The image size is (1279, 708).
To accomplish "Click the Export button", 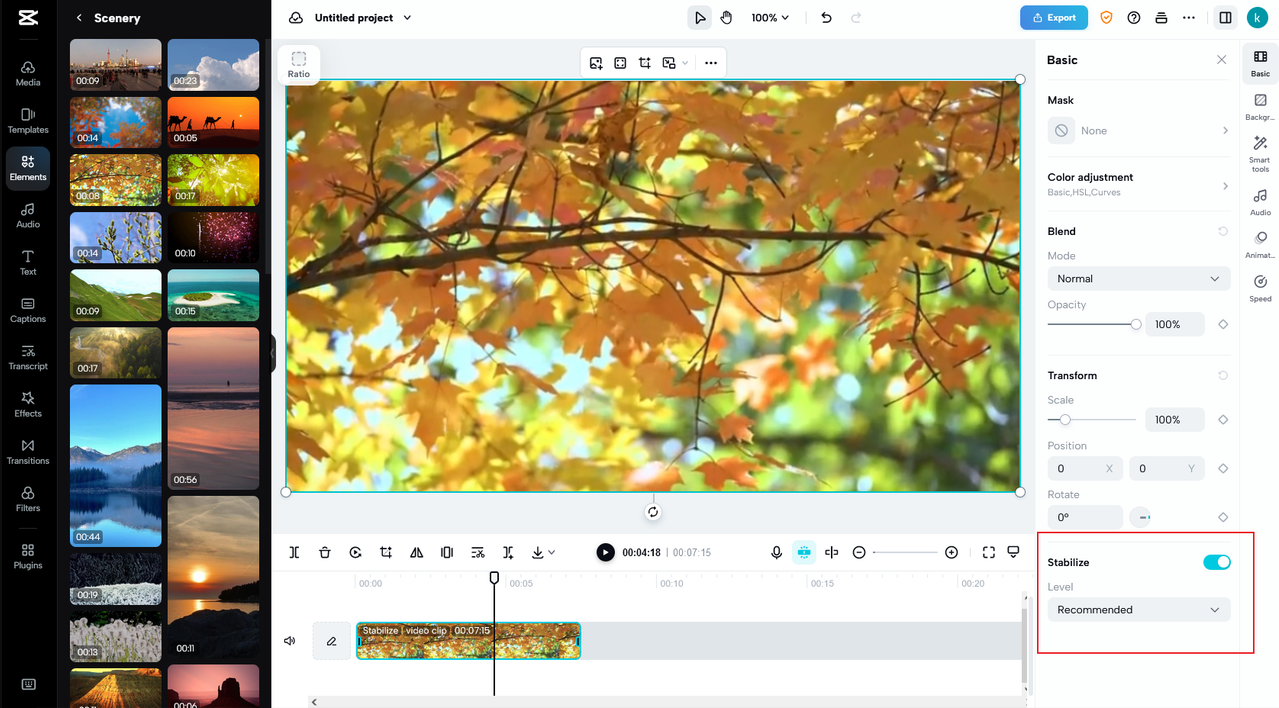I will [x=1054, y=18].
